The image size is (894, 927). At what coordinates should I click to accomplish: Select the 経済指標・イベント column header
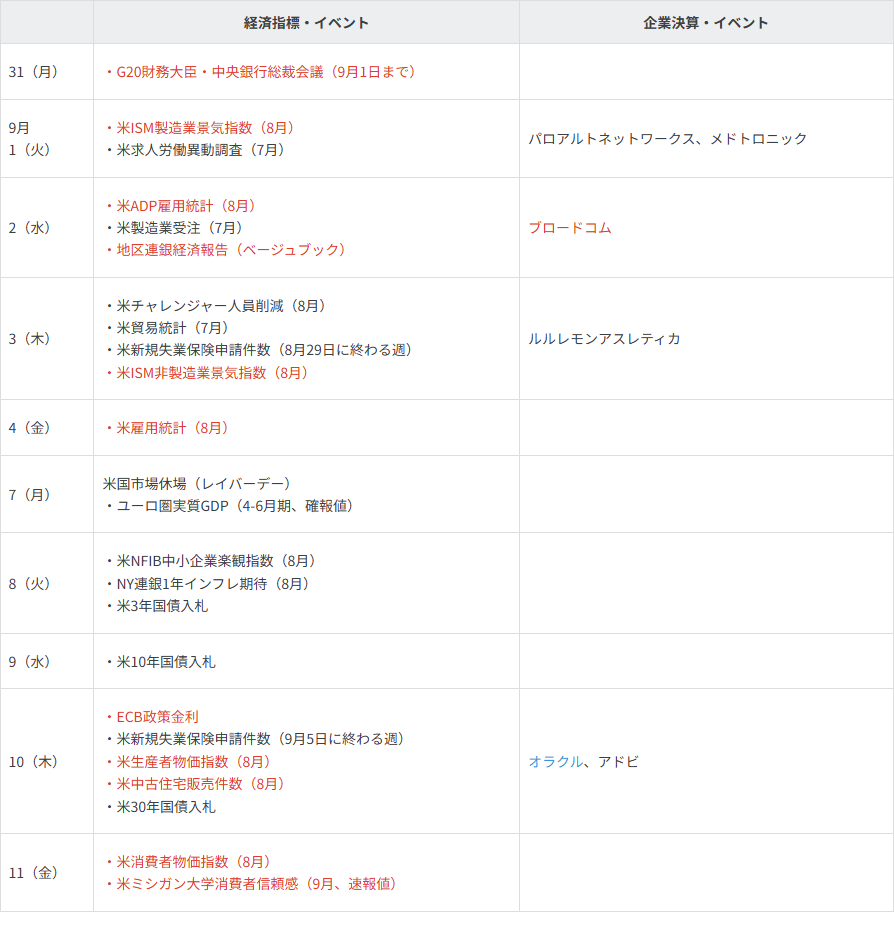pos(306,22)
